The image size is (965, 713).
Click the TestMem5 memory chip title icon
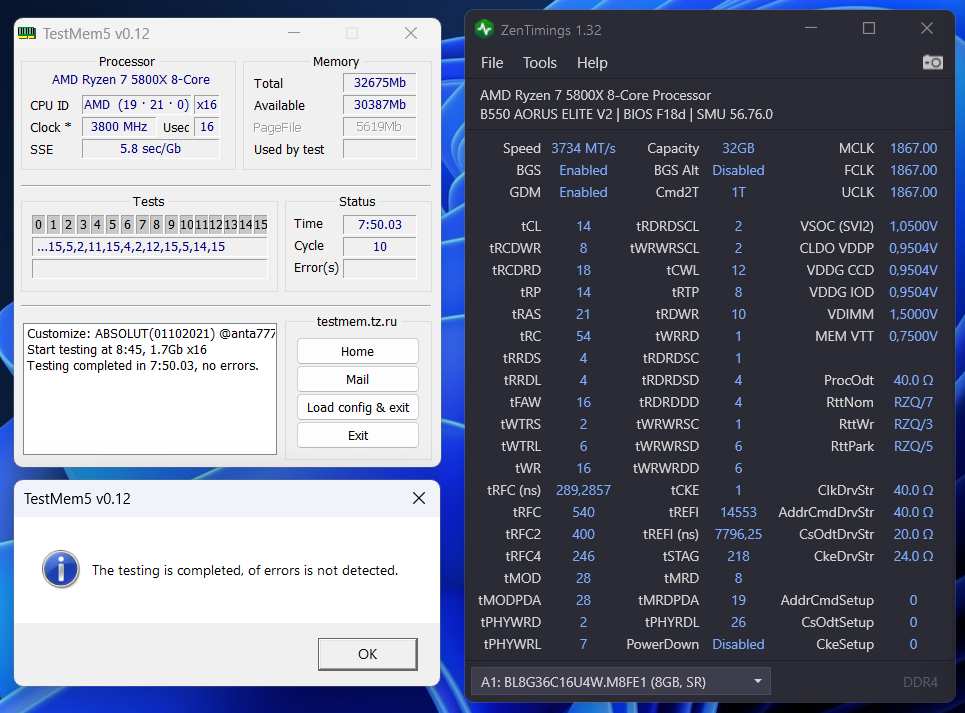coord(27,33)
